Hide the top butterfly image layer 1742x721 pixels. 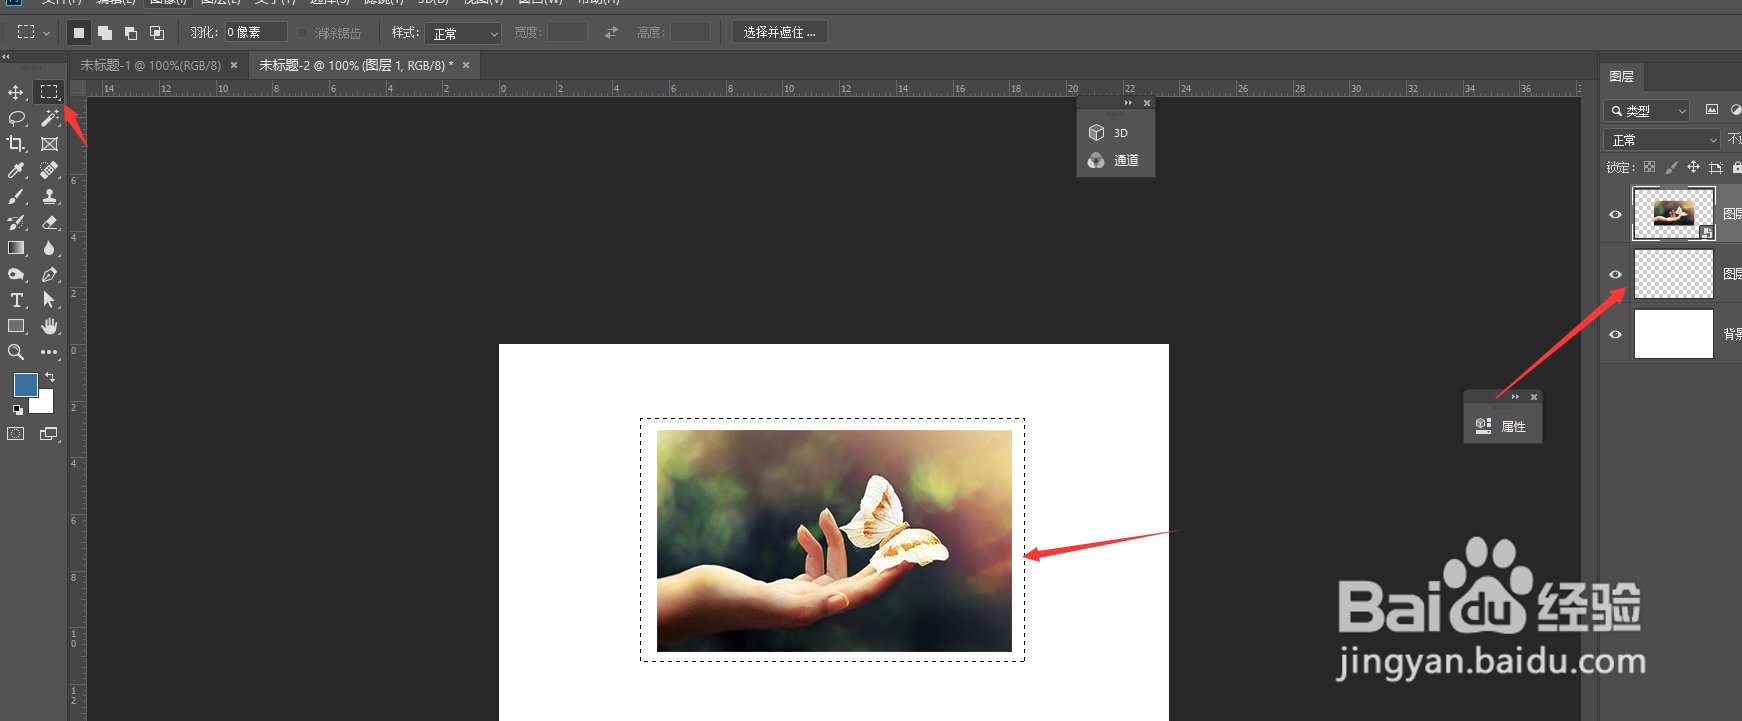(x=1615, y=214)
